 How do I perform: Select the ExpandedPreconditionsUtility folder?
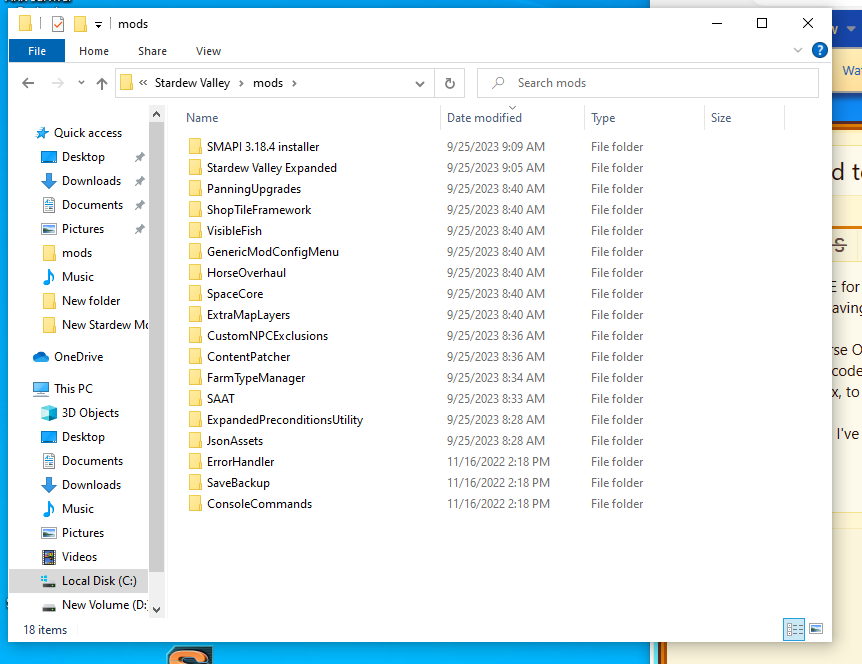(x=285, y=420)
